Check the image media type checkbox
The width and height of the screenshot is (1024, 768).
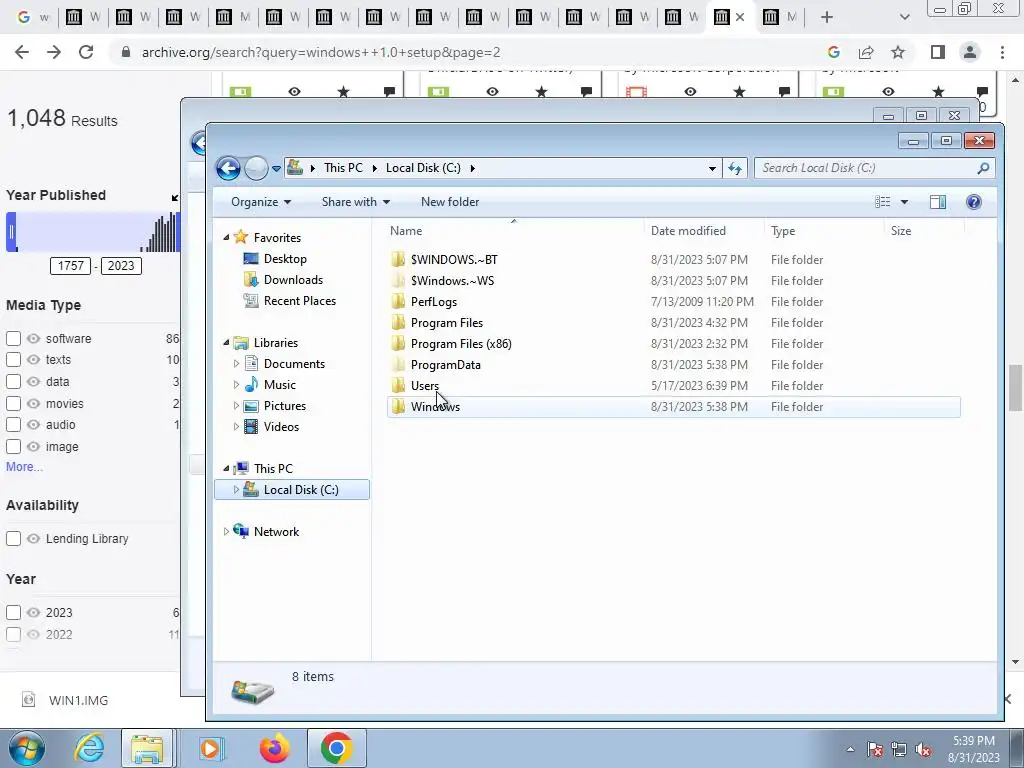[13, 447]
